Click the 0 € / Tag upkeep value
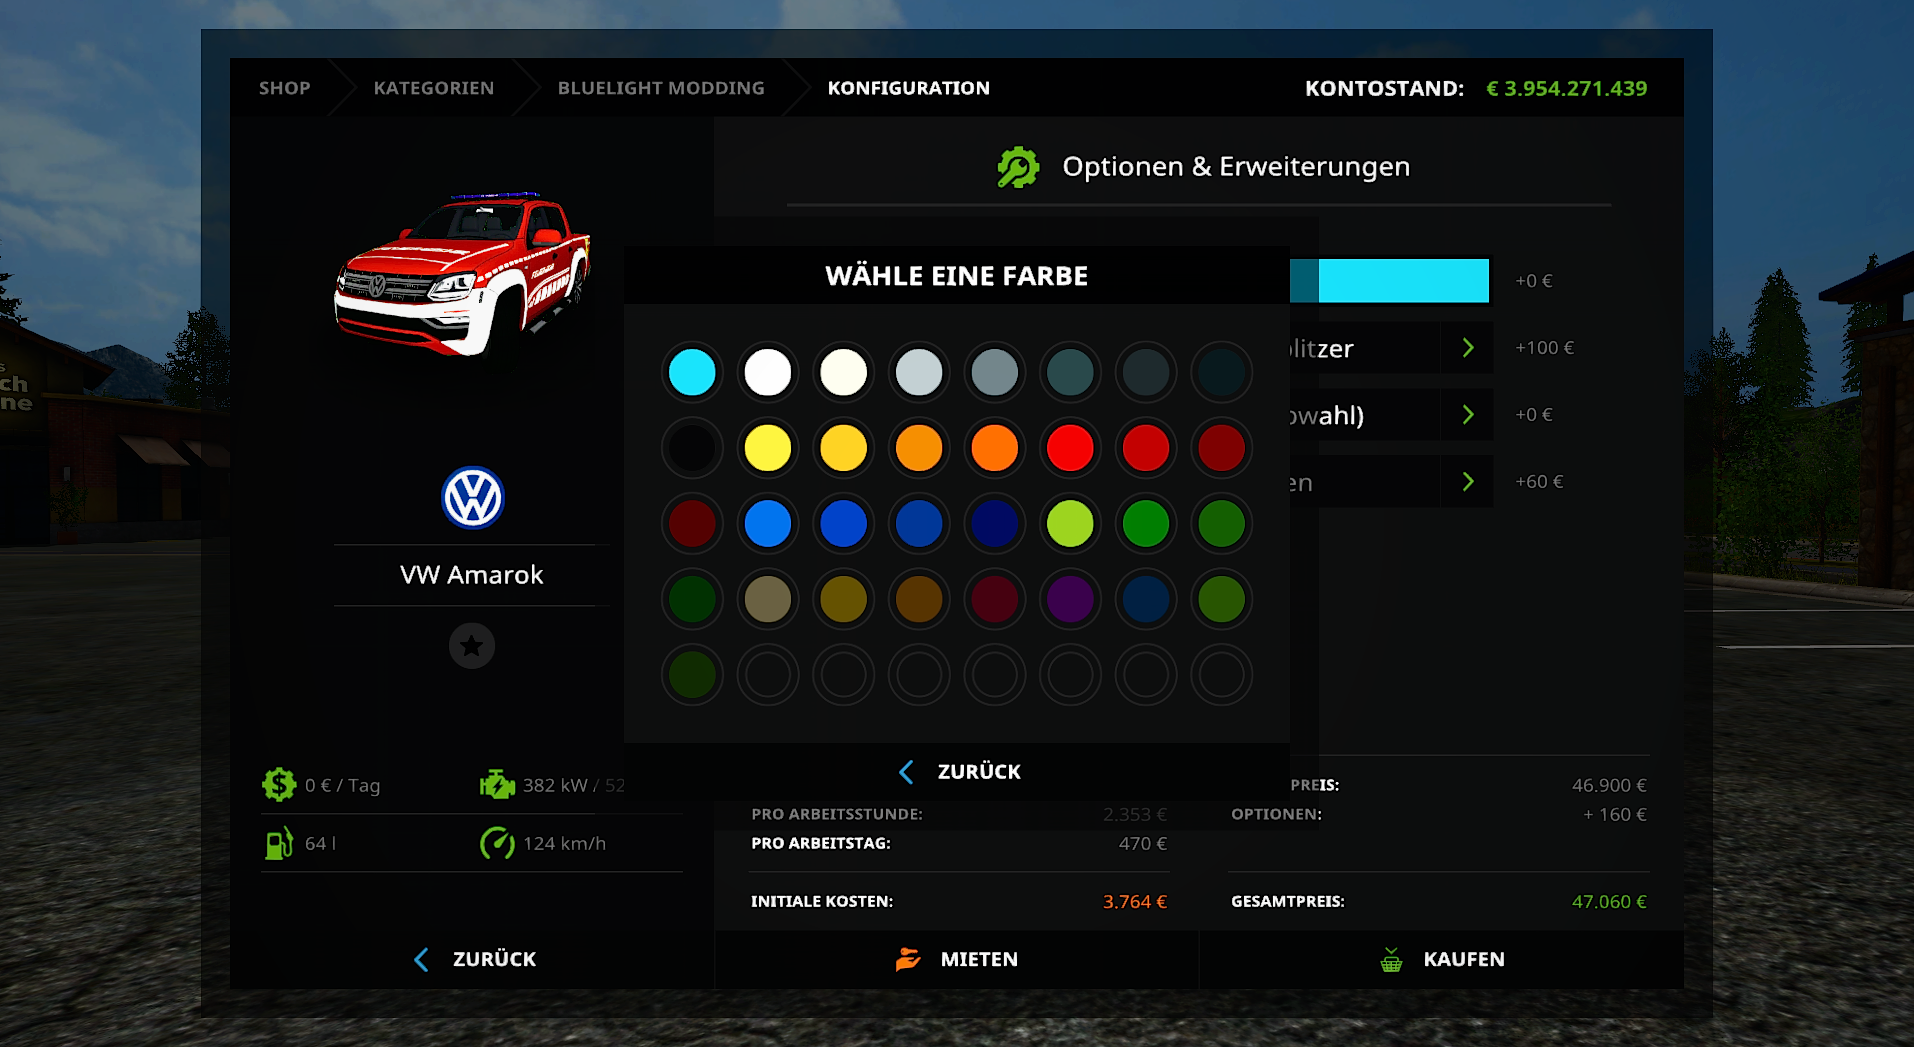Image resolution: width=1914 pixels, height=1047 pixels. point(343,786)
